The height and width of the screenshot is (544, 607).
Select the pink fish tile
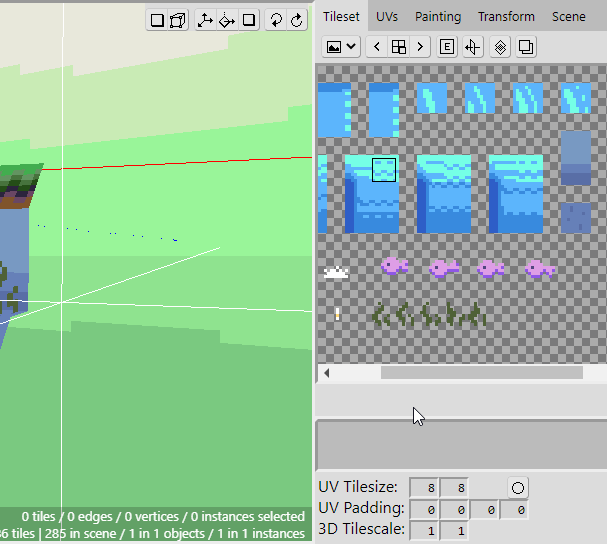[394, 266]
